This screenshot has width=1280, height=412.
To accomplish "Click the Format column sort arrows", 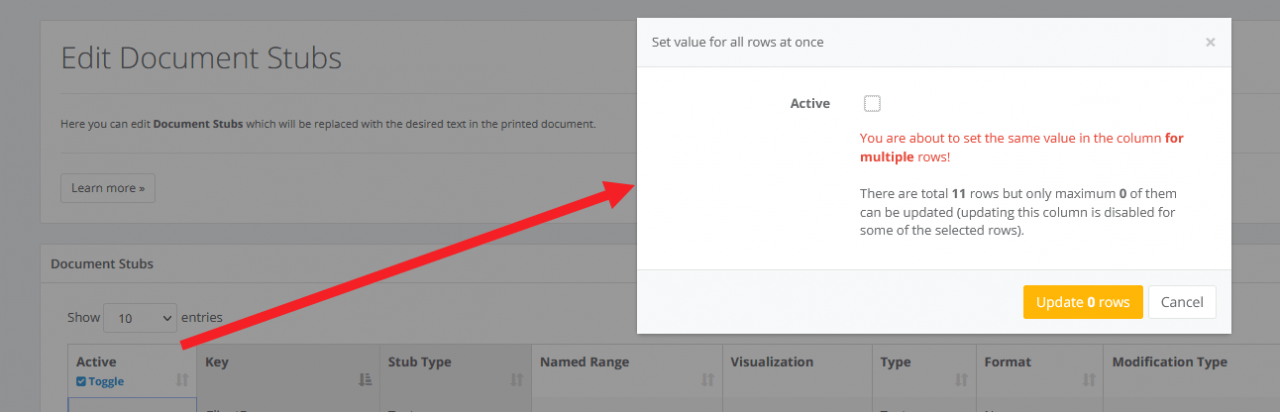I will (1087, 379).
